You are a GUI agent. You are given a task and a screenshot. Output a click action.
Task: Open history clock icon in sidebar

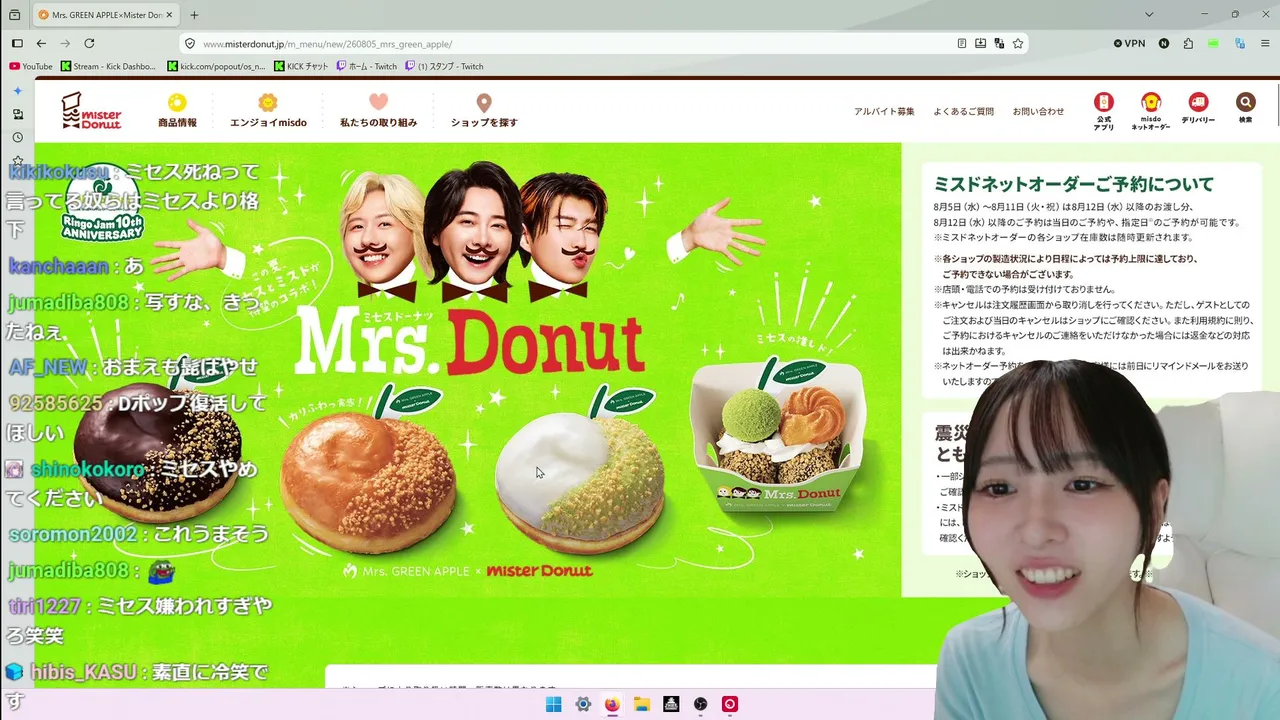pos(17,138)
